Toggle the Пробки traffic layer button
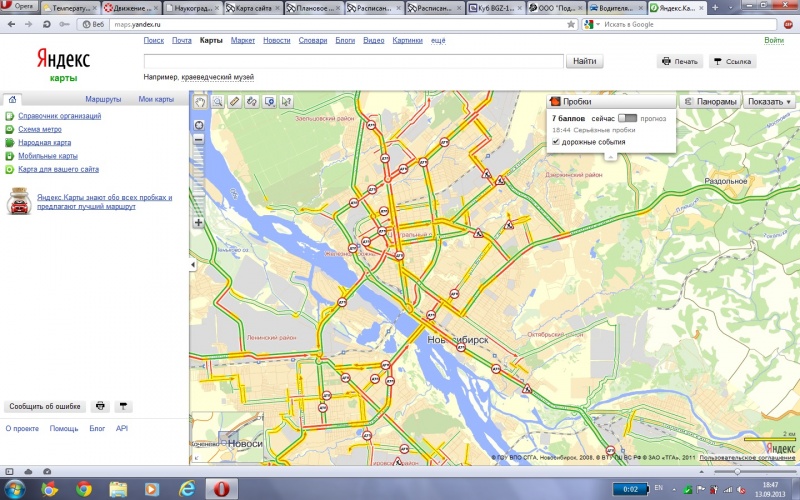 (570, 101)
